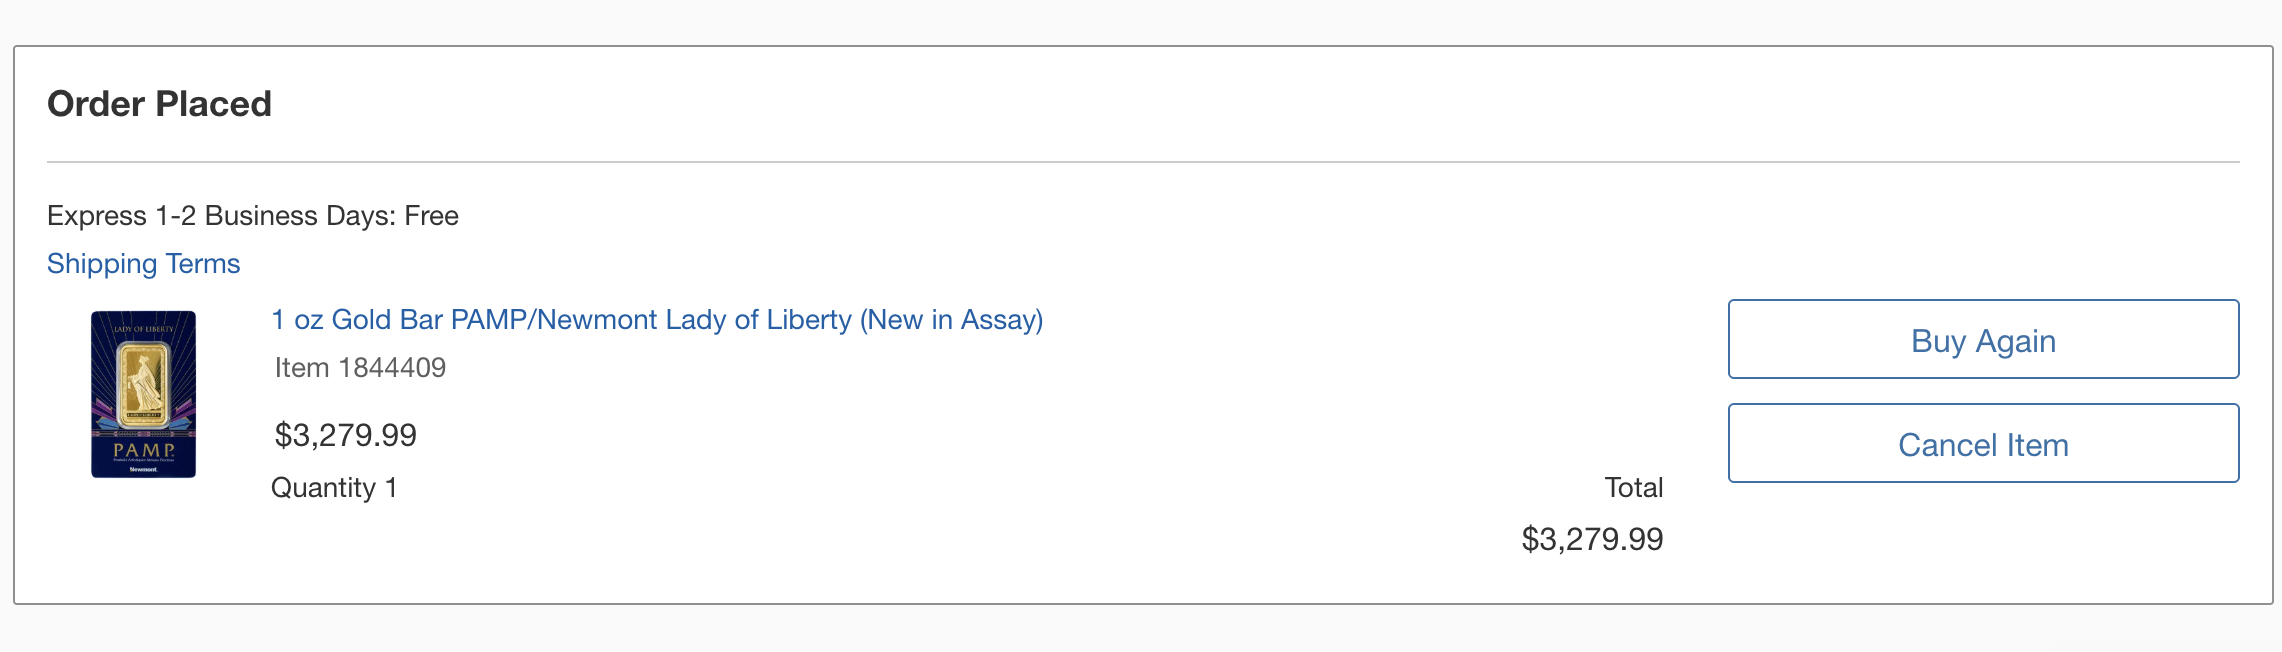Click the gold bar product thumbnail
Screen dimensions: 2282x652
click(x=143, y=394)
